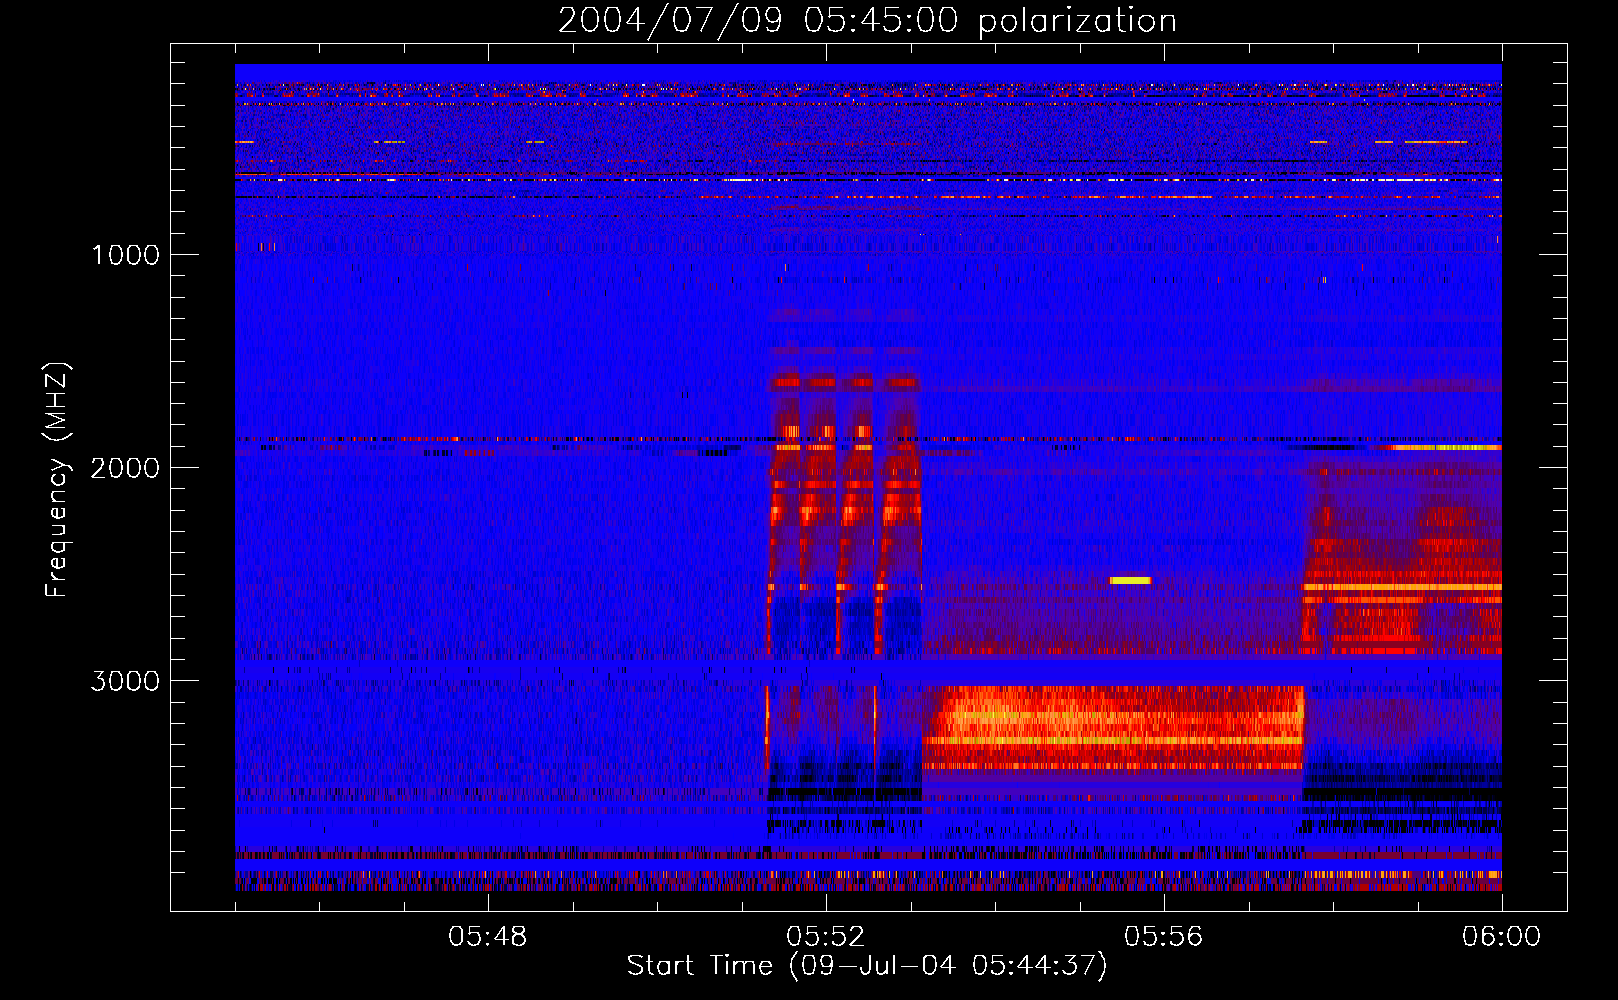Select the 'Start Time (09-Jul-04 05:44:37)' label
1618x1000 pixels.
(867, 966)
